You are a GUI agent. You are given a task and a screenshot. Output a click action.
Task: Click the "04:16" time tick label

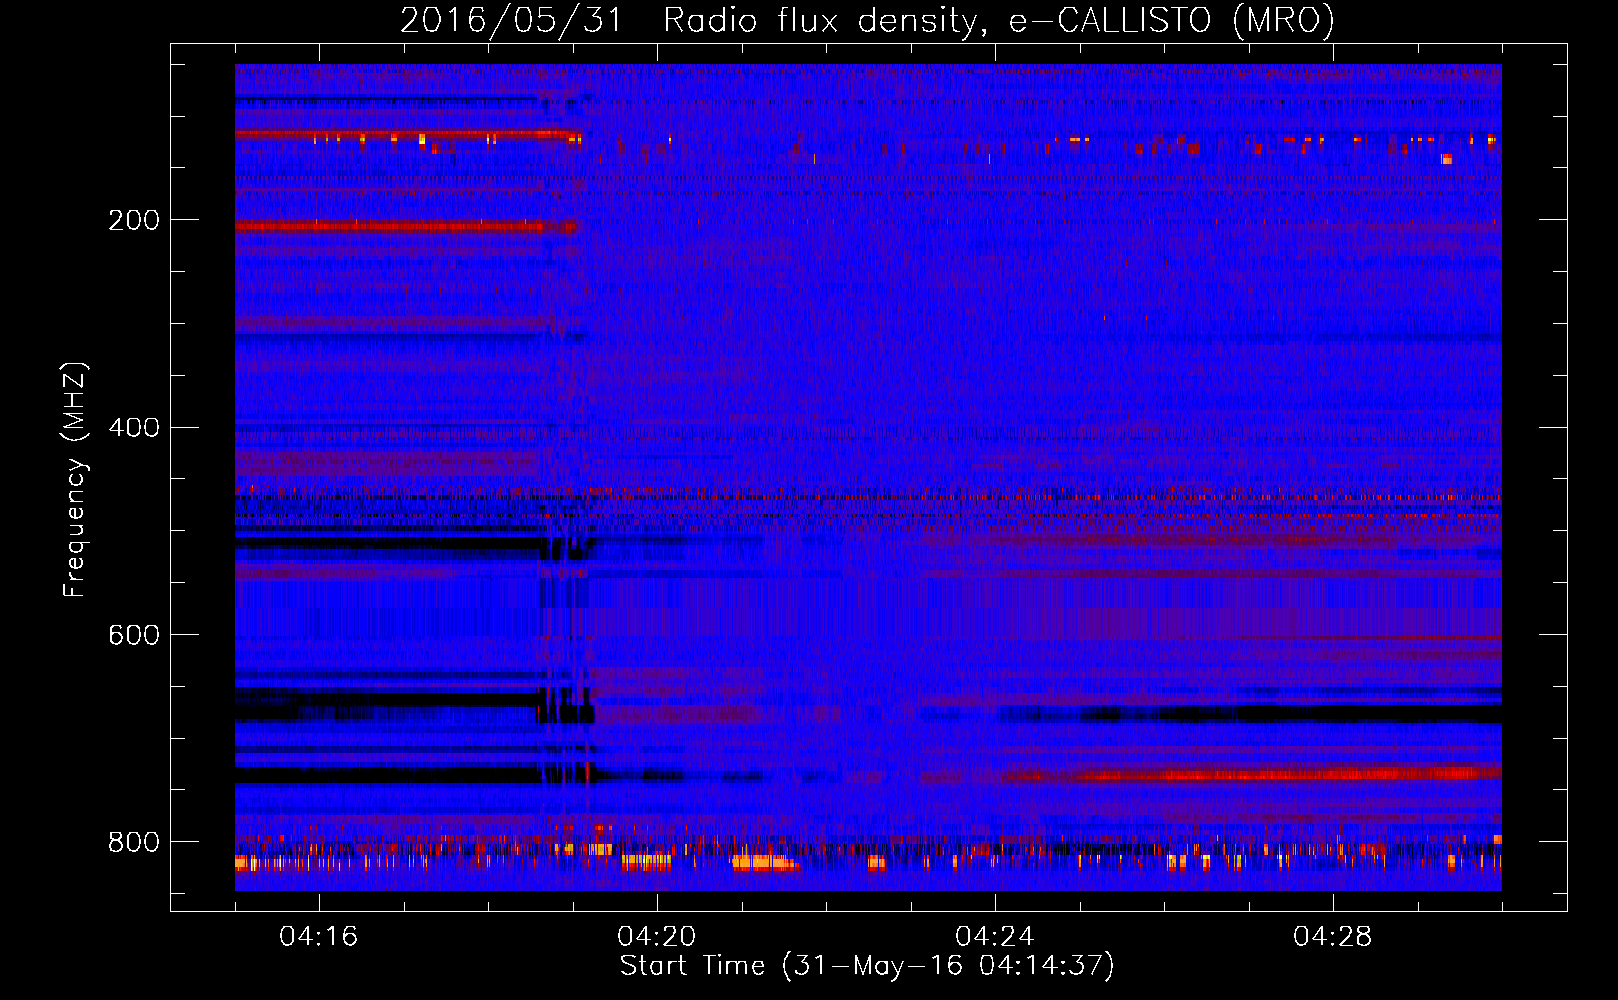point(319,937)
